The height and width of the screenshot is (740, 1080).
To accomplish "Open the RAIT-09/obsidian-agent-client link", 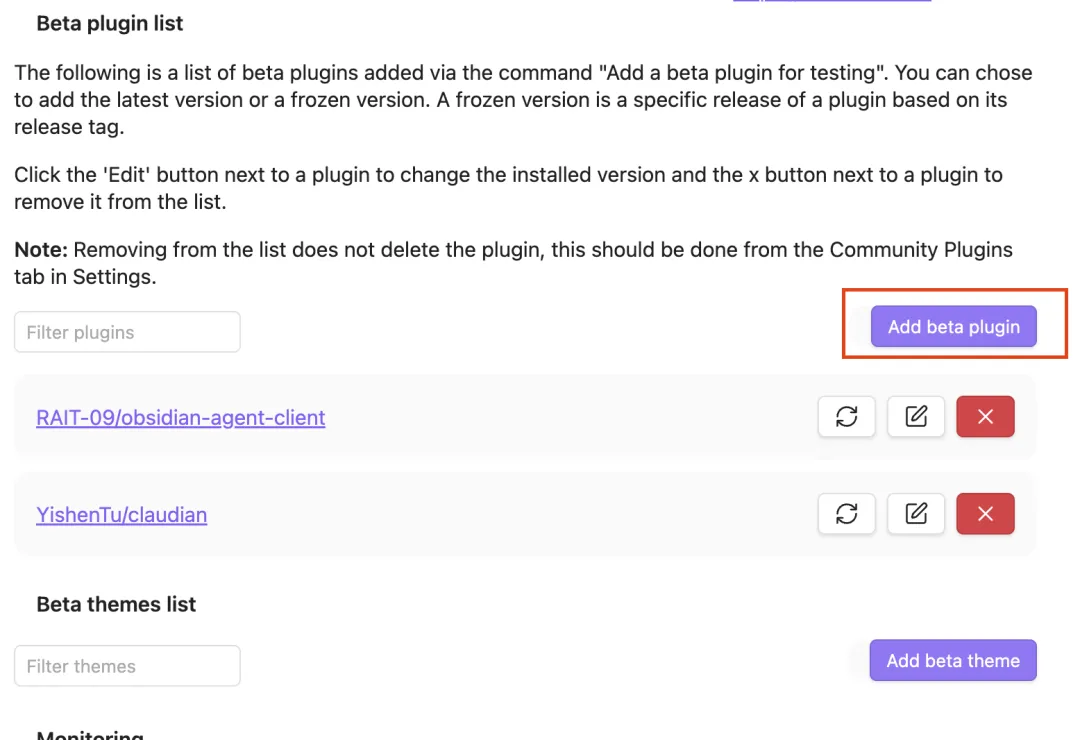I will 181,417.
